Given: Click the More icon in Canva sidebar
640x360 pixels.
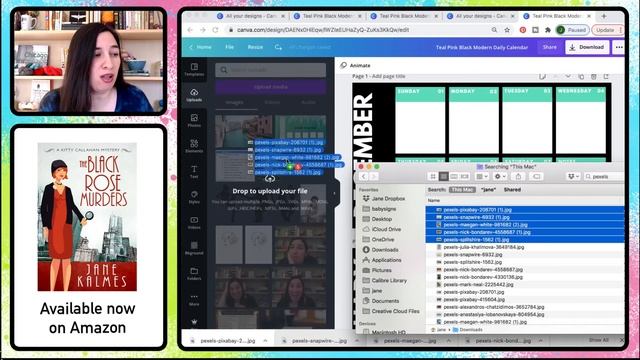Looking at the screenshot, I should (194, 299).
